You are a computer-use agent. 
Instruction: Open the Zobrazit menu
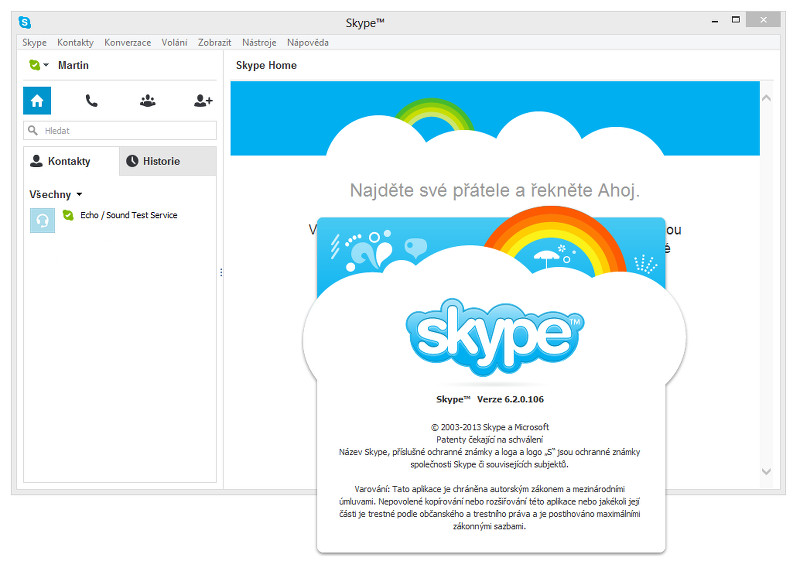coord(214,42)
